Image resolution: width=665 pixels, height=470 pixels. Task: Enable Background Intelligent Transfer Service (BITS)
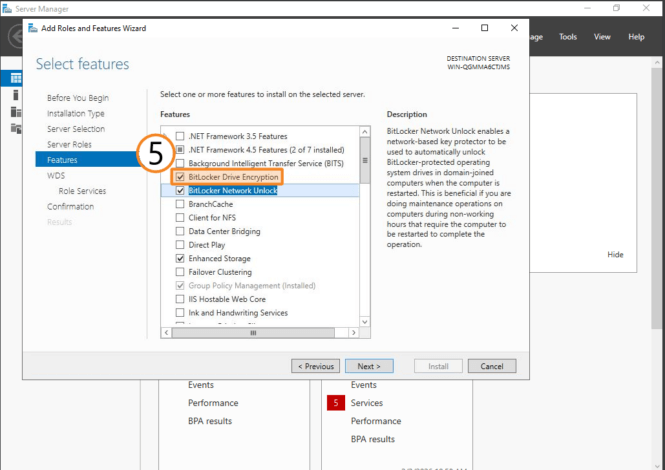pos(180,163)
